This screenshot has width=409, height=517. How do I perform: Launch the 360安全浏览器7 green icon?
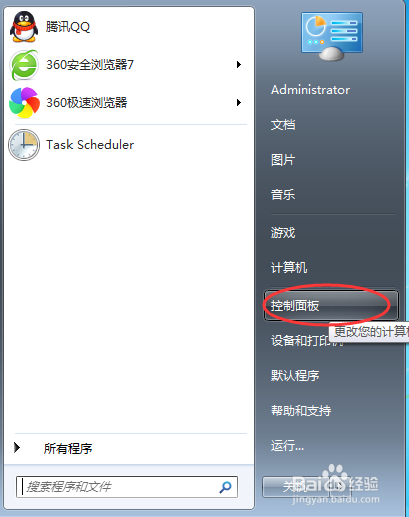pyautogui.click(x=23, y=65)
